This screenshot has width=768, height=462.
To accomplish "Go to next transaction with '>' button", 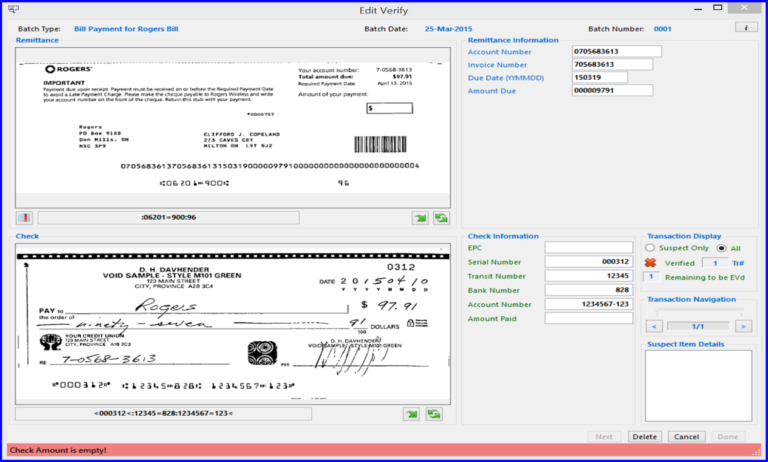I will pos(744,326).
